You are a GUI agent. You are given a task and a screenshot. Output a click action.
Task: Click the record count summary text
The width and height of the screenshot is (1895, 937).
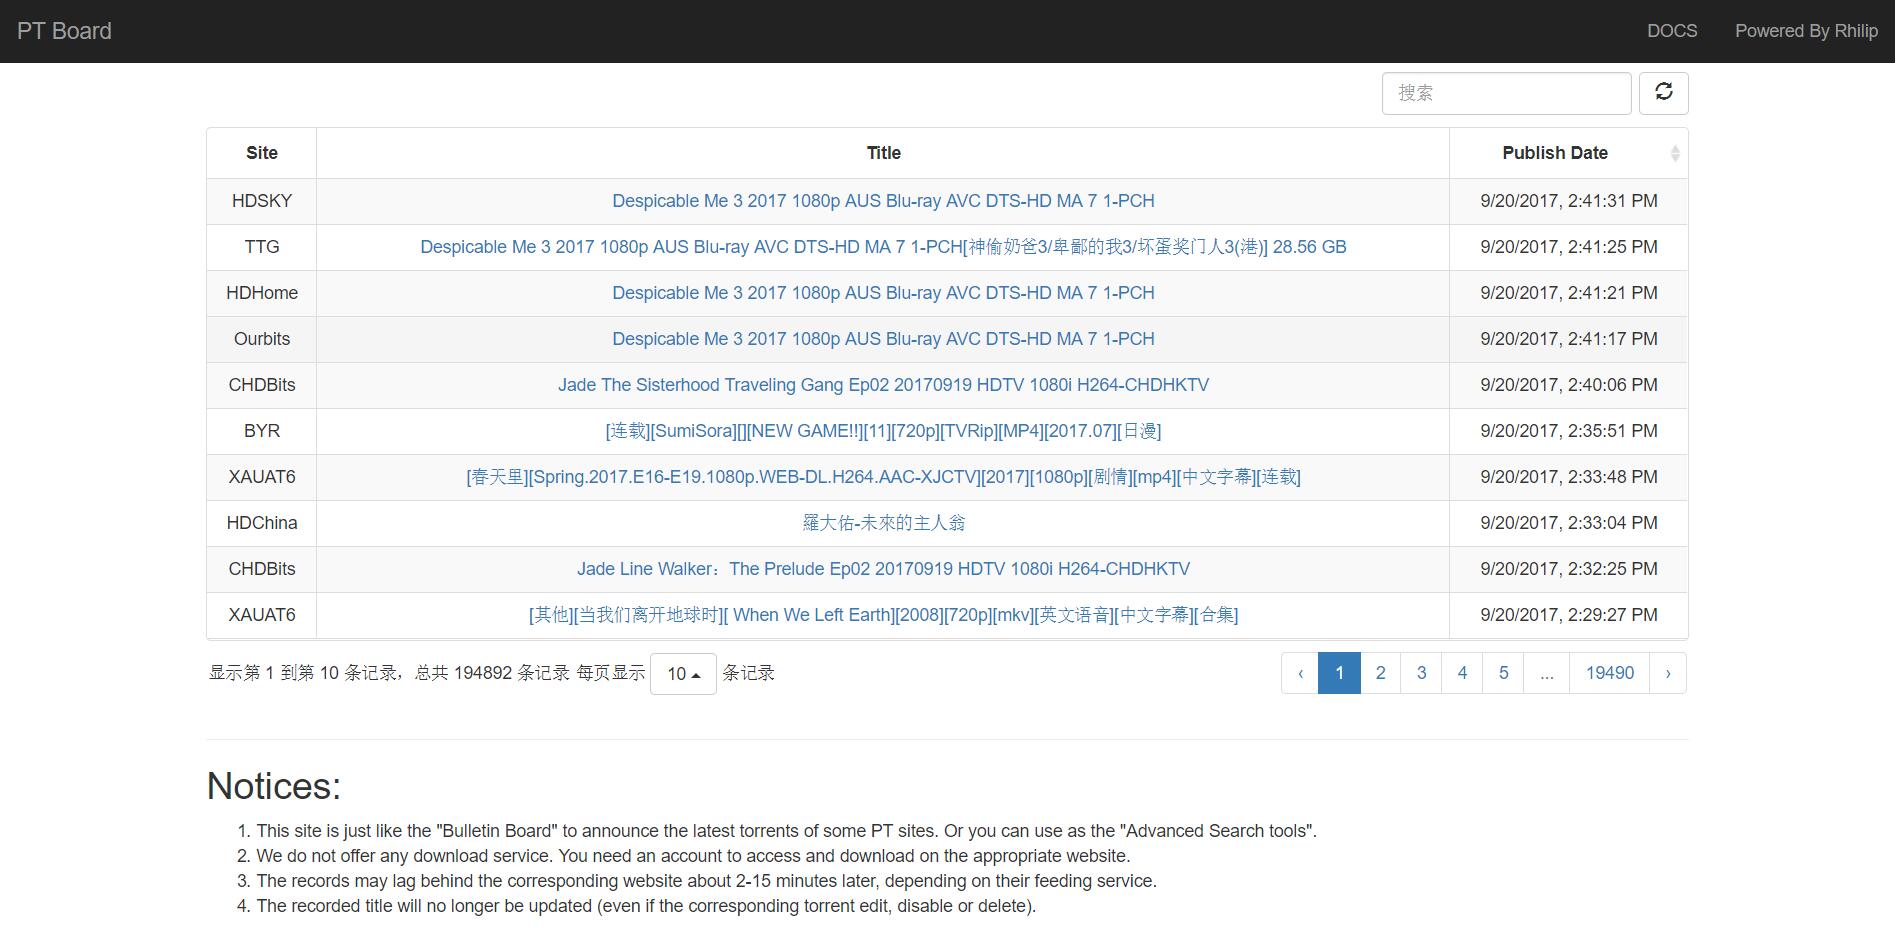pos(390,673)
